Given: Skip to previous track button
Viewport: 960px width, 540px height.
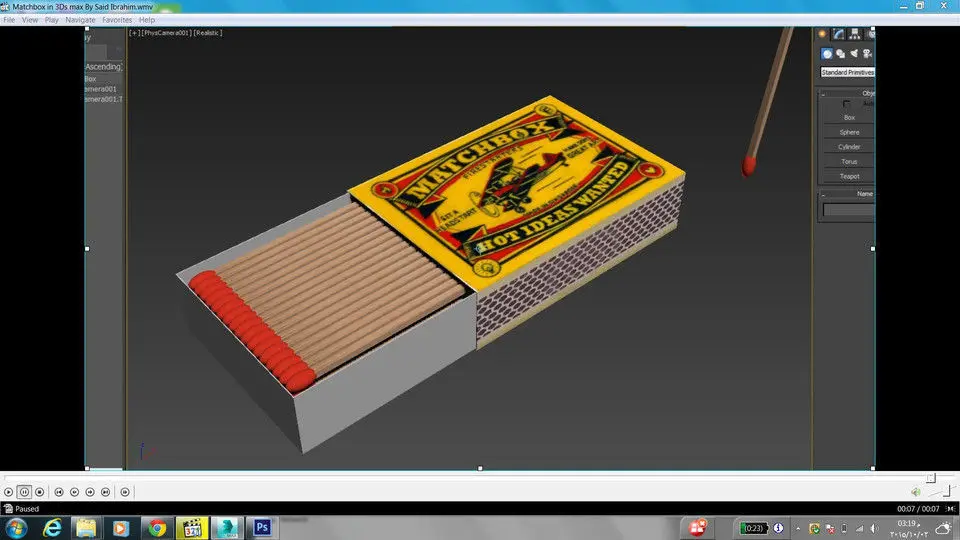Looking at the screenshot, I should click(x=59, y=492).
